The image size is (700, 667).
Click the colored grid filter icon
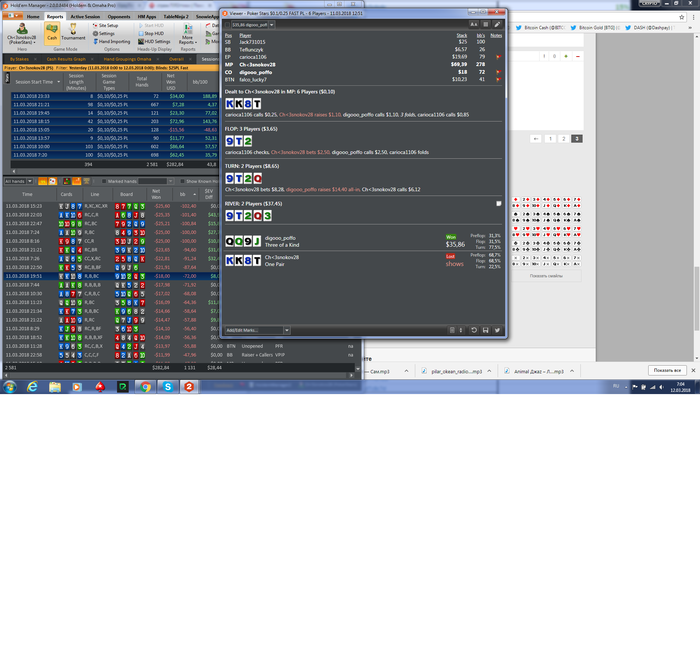(x=67, y=181)
